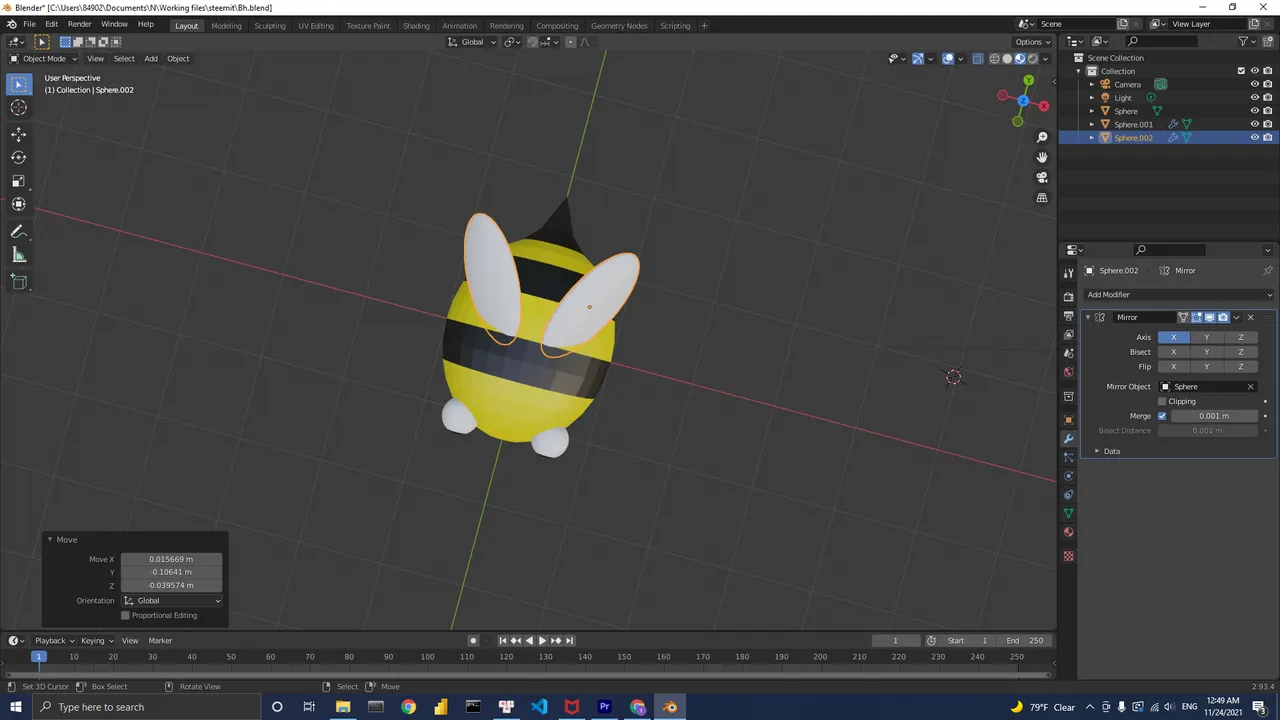
Task: Toggle Flip Z button
Action: click(x=1241, y=367)
